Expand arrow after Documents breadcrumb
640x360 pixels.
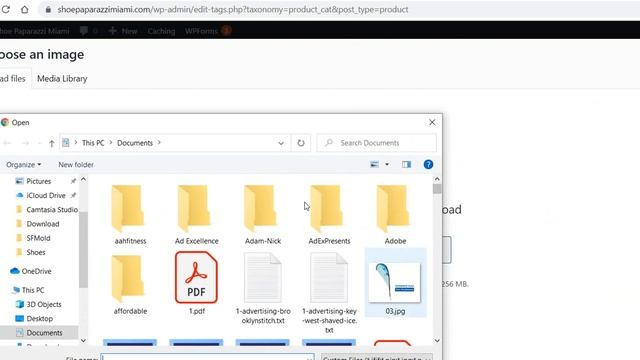click(159, 143)
